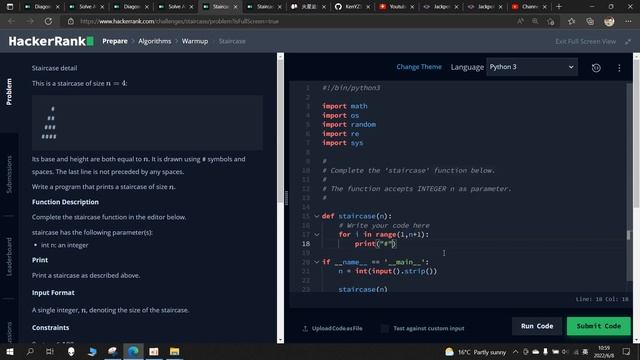This screenshot has height=360, width=640.
Task: Reset code using the history clock icon
Action: click(x=596, y=68)
